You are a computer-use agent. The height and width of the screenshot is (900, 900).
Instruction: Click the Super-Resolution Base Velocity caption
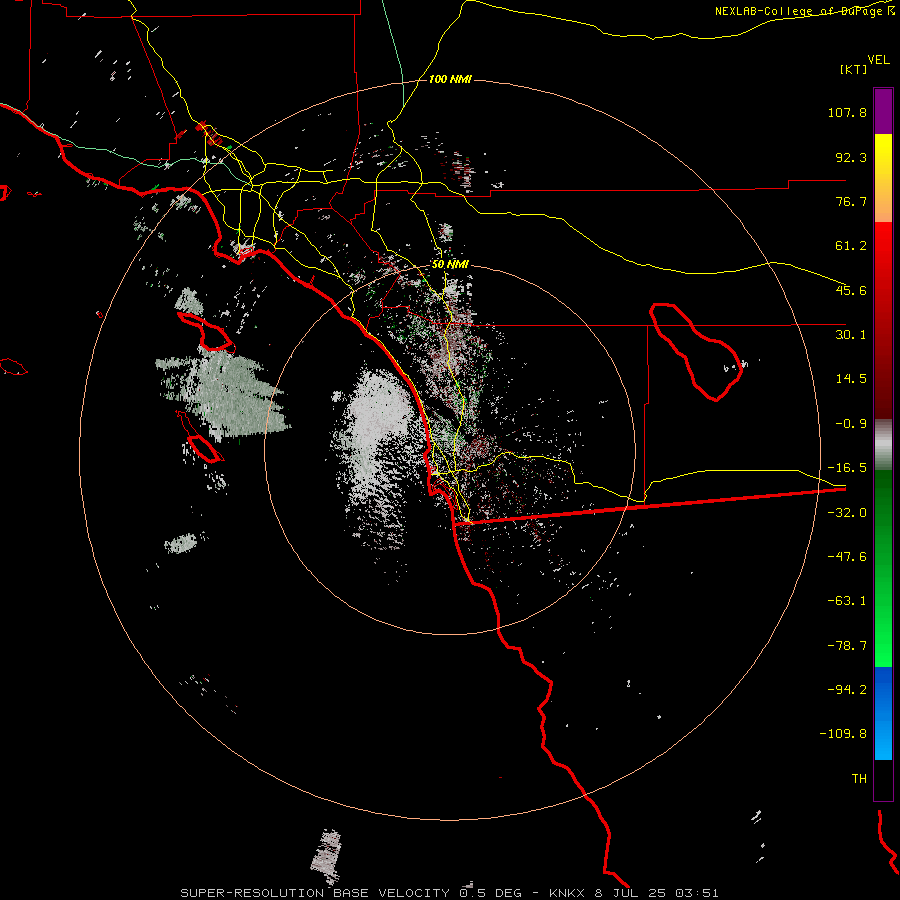coord(449,893)
